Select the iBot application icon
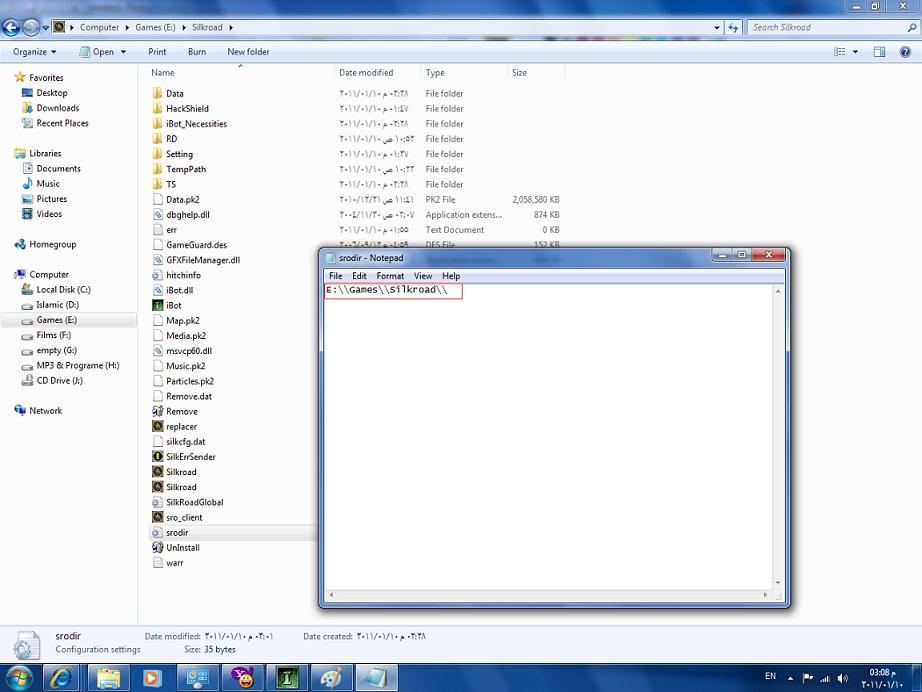The image size is (922, 692). pyautogui.click(x=157, y=305)
